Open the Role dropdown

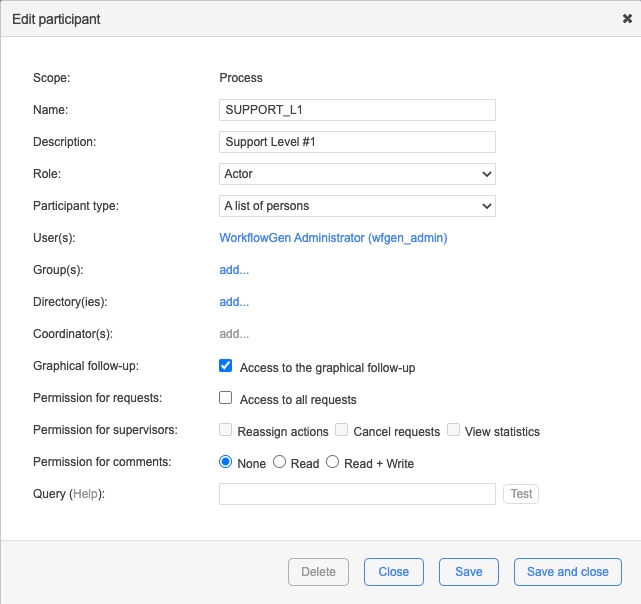click(x=357, y=174)
